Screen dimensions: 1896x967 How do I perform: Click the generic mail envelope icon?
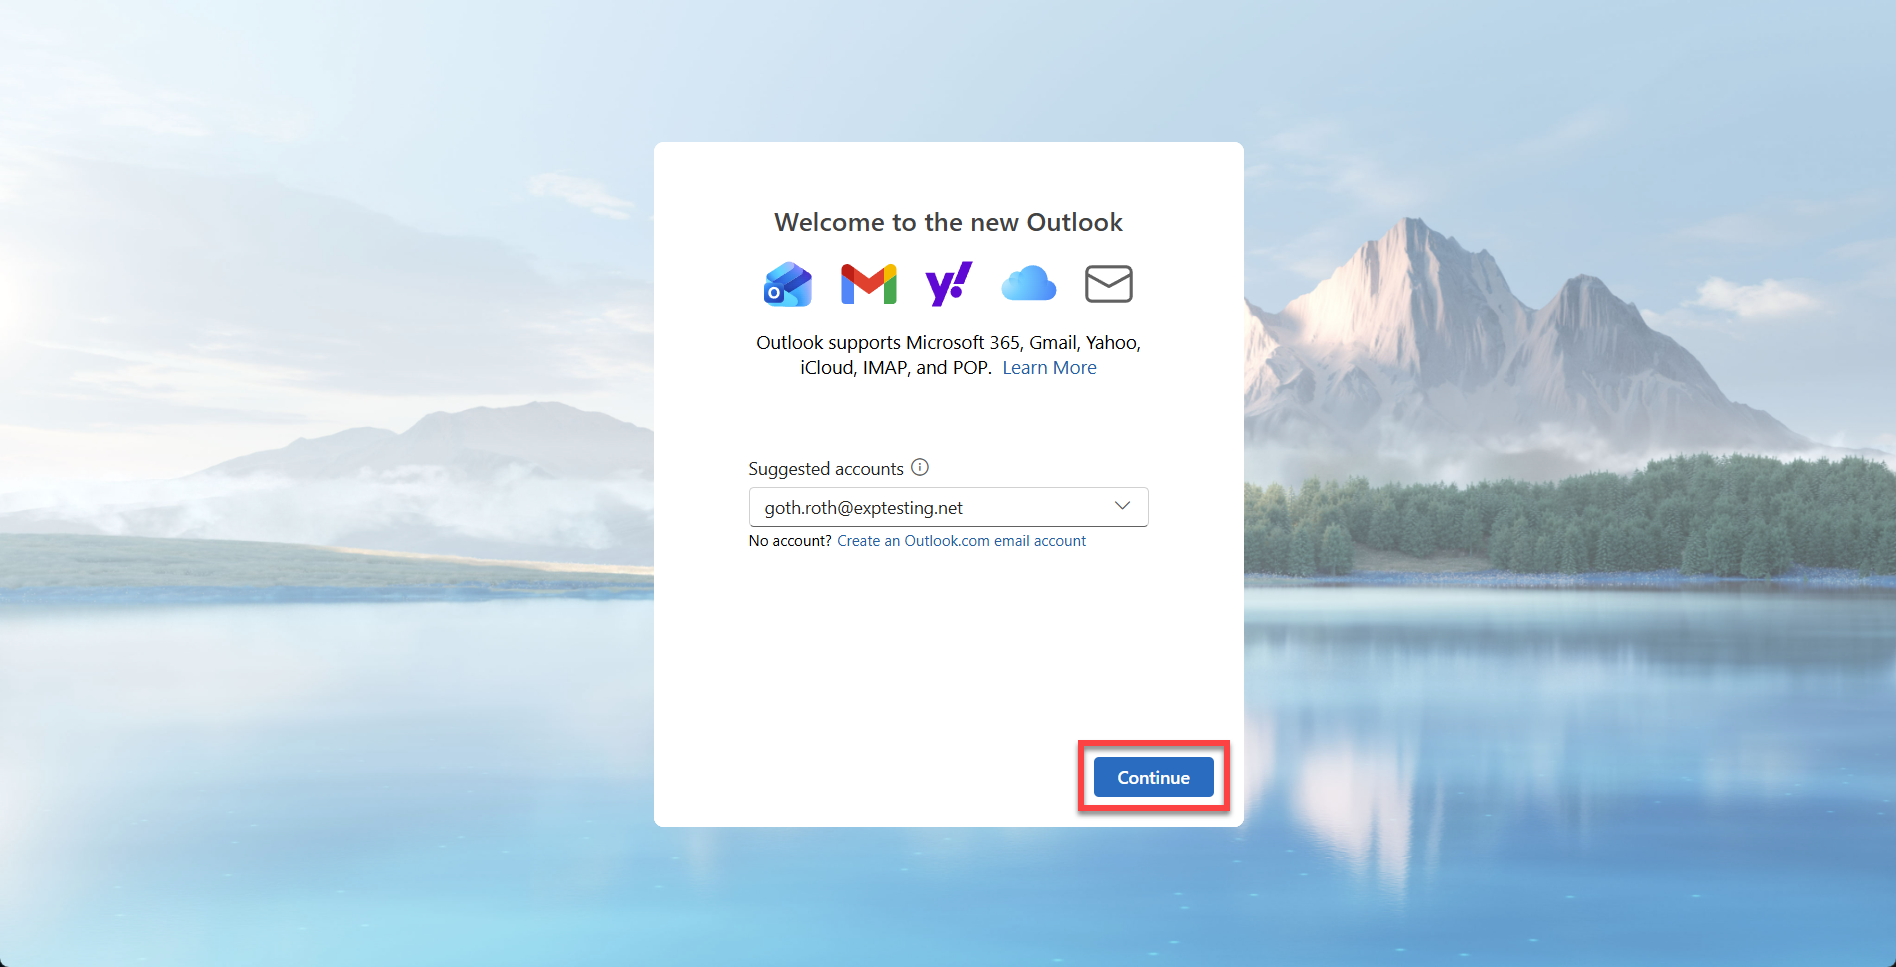[1108, 284]
